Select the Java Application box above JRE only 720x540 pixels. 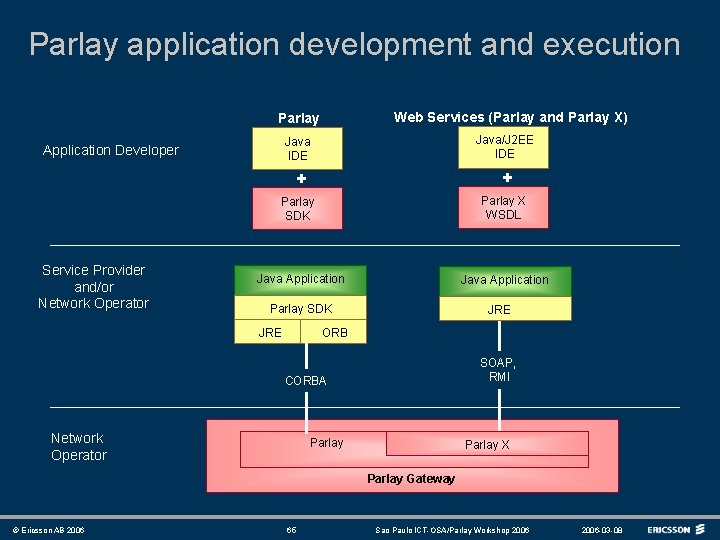(505, 281)
